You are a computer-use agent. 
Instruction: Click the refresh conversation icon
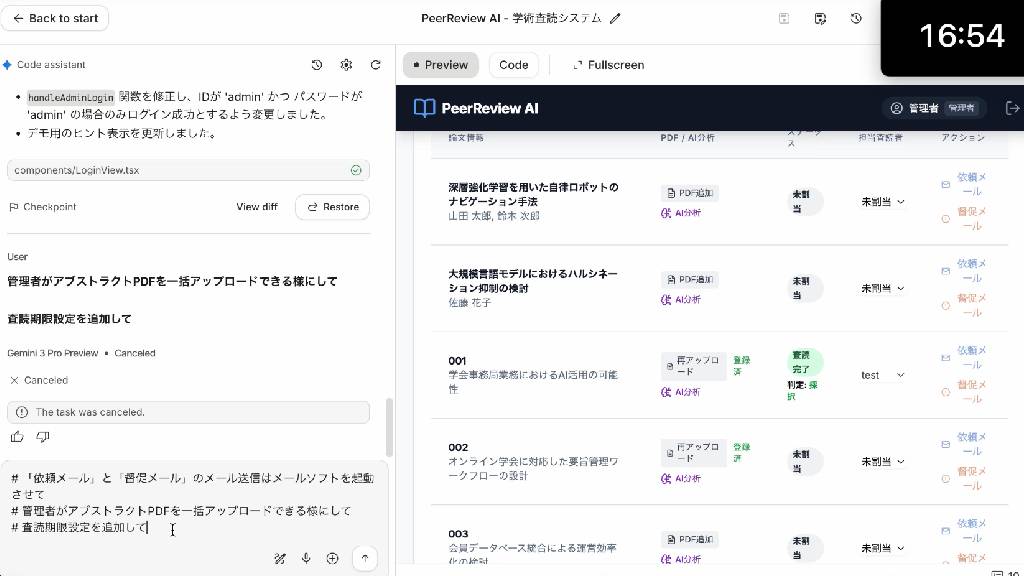click(376, 65)
